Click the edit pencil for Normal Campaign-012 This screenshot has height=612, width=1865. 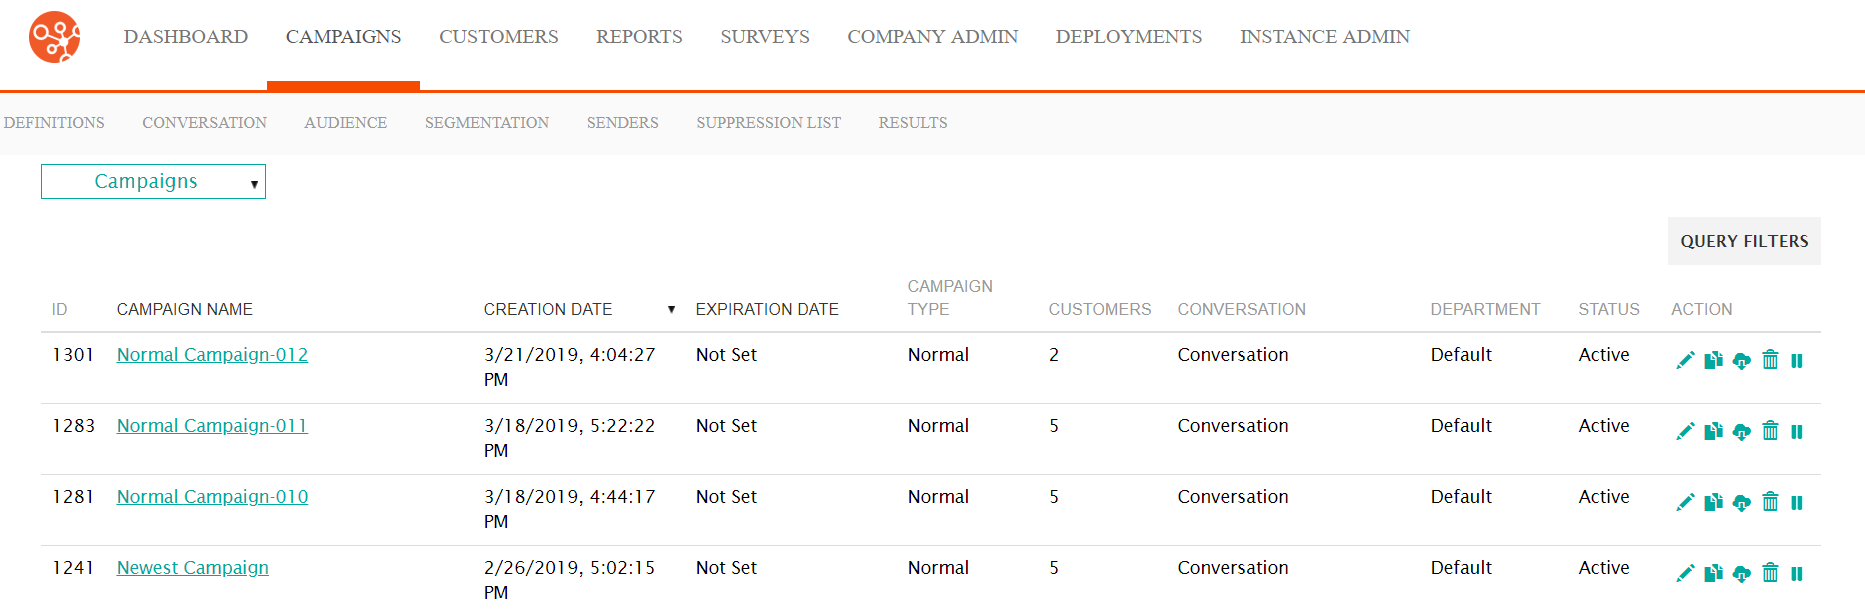tap(1685, 361)
